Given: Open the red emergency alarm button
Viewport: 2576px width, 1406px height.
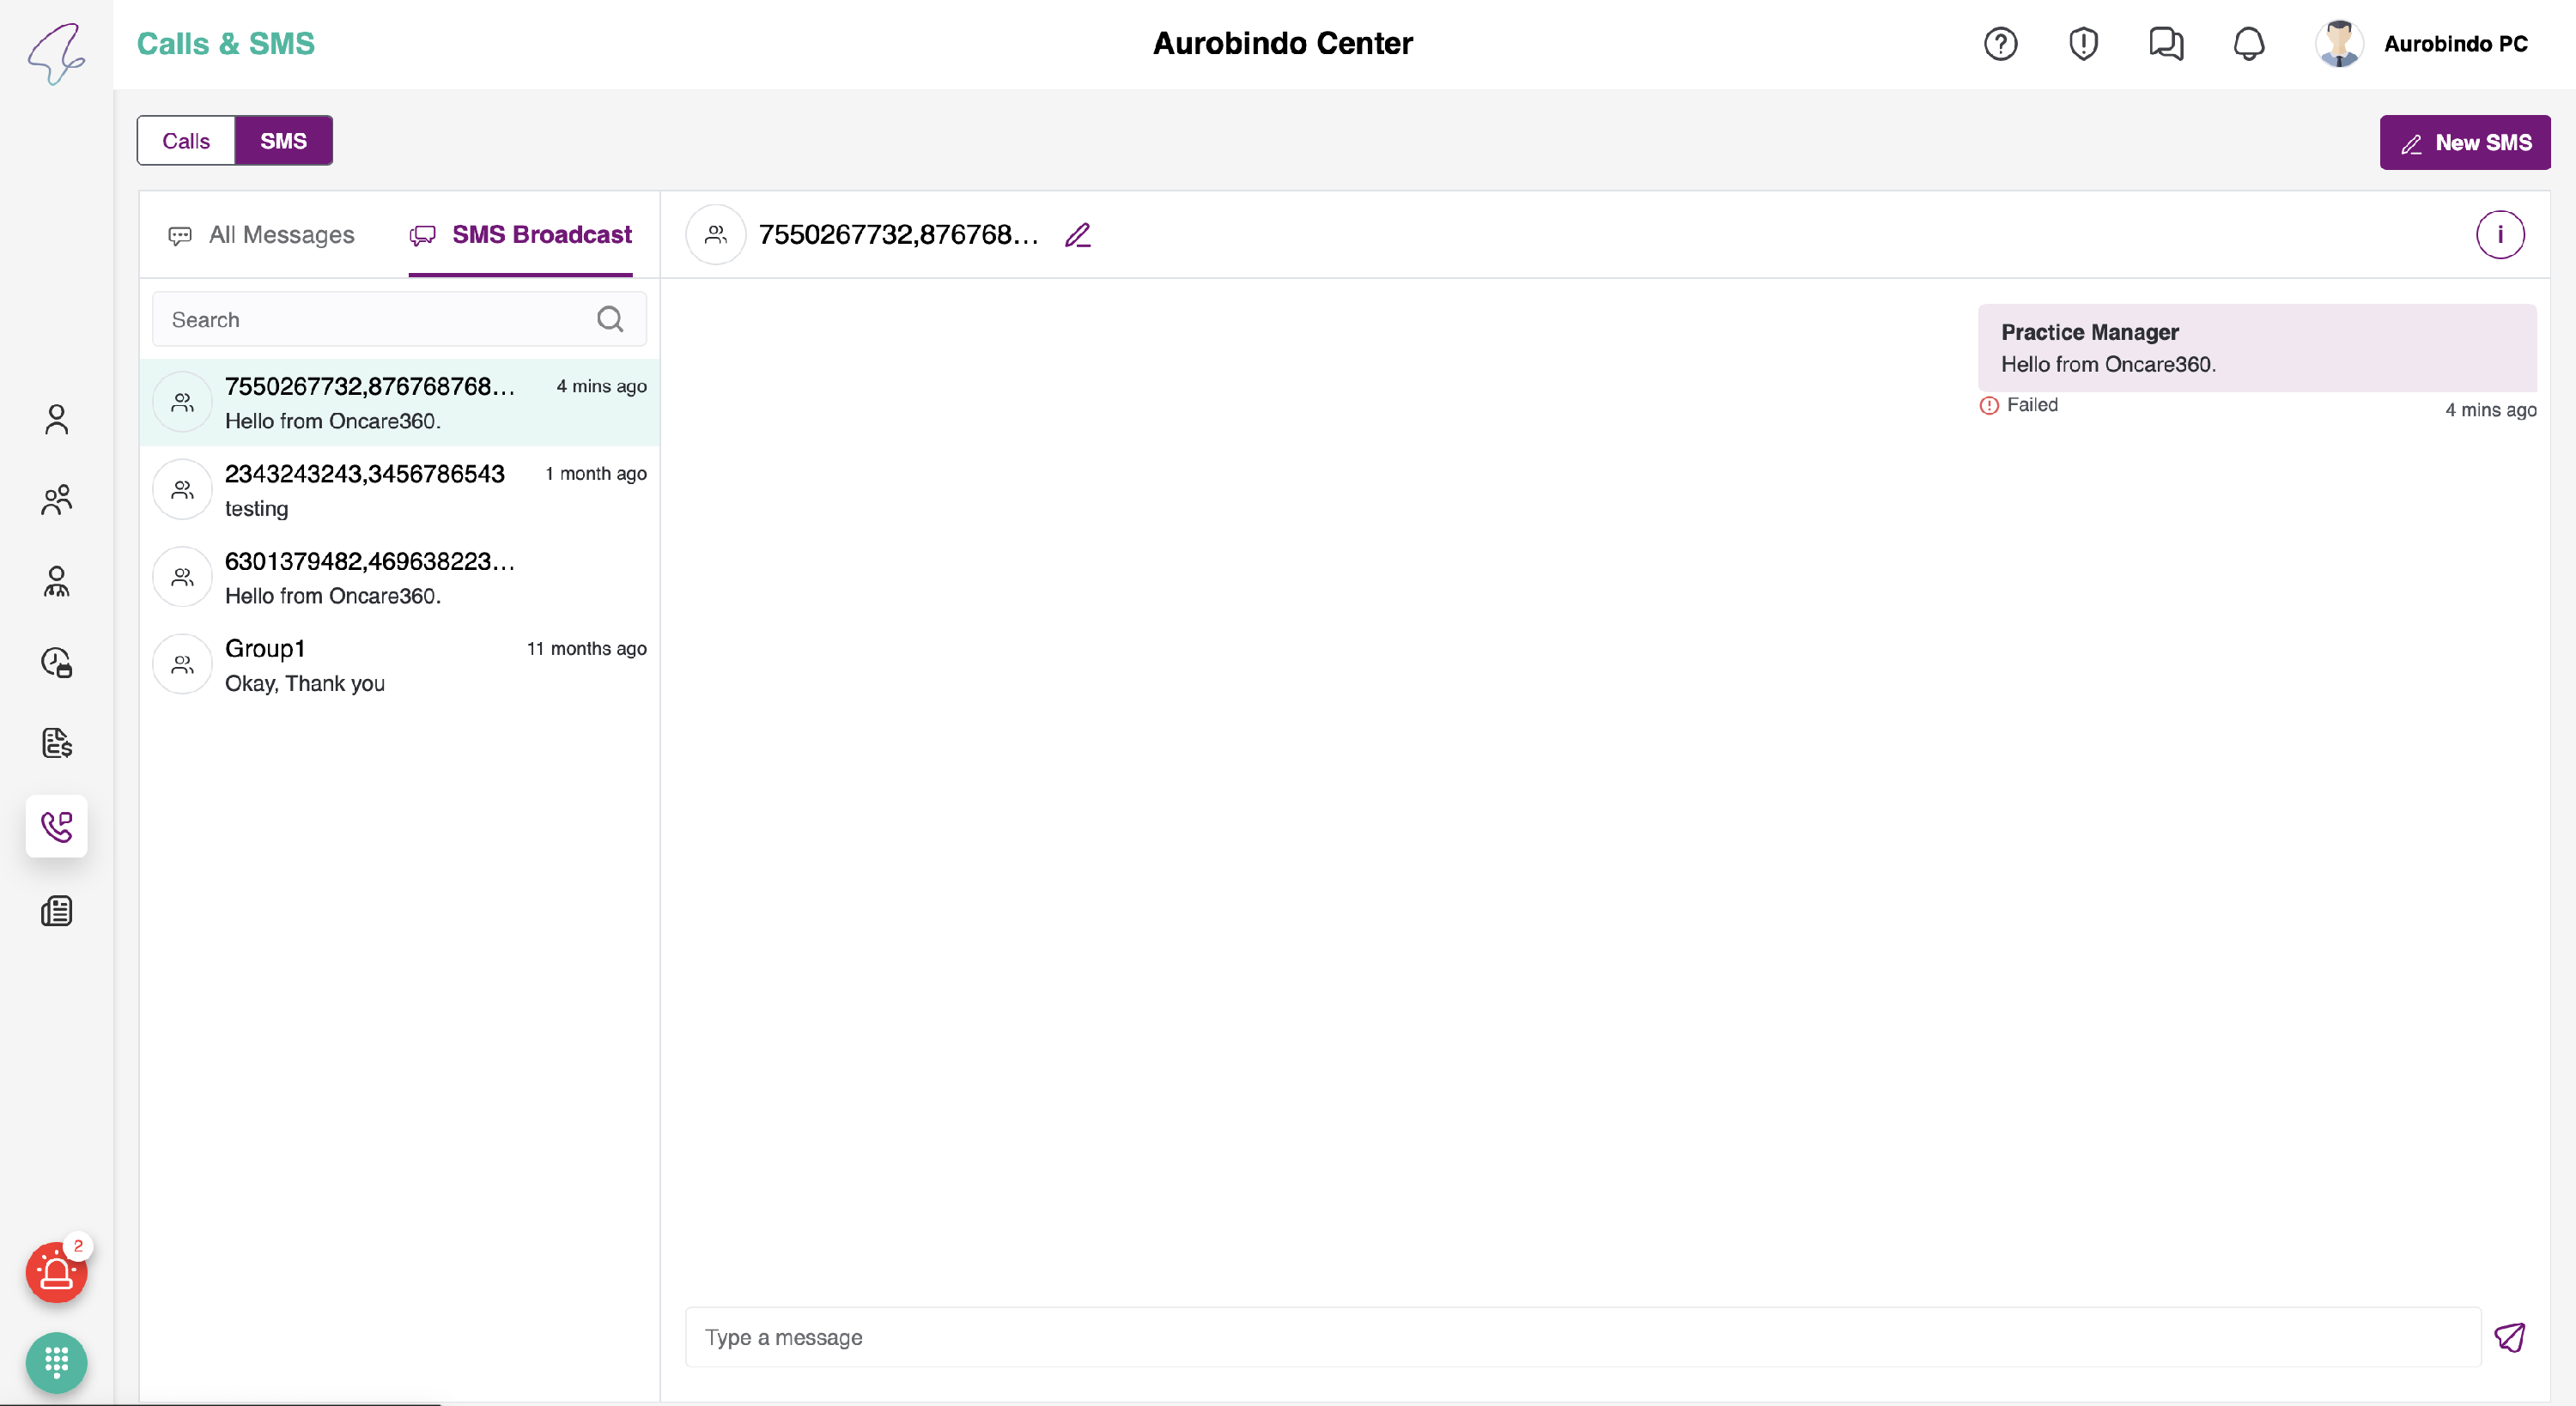Looking at the screenshot, I should pyautogui.click(x=56, y=1273).
